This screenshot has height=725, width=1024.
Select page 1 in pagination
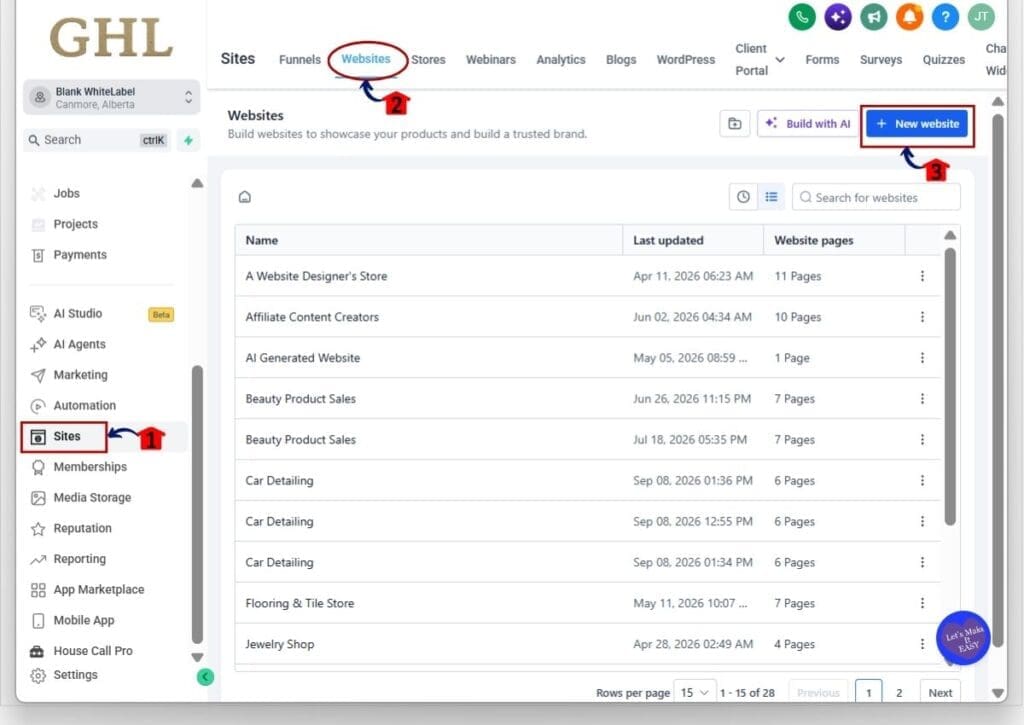pos(869,692)
